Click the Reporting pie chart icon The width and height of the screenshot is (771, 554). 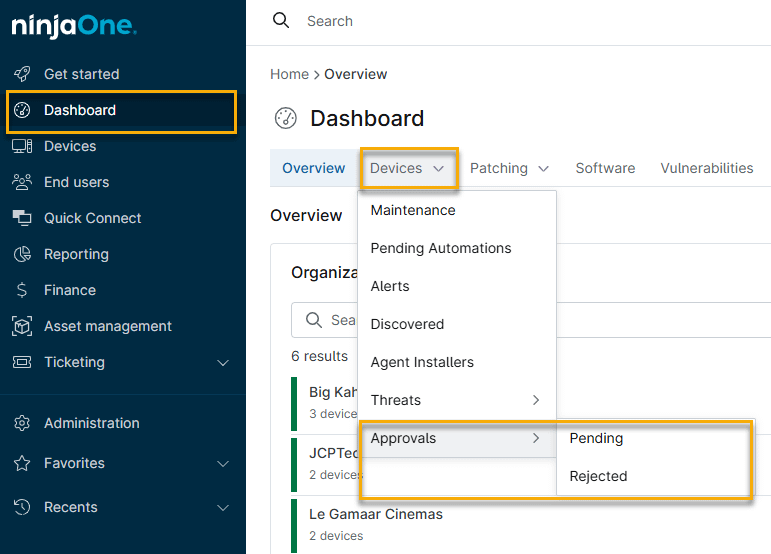(22, 254)
